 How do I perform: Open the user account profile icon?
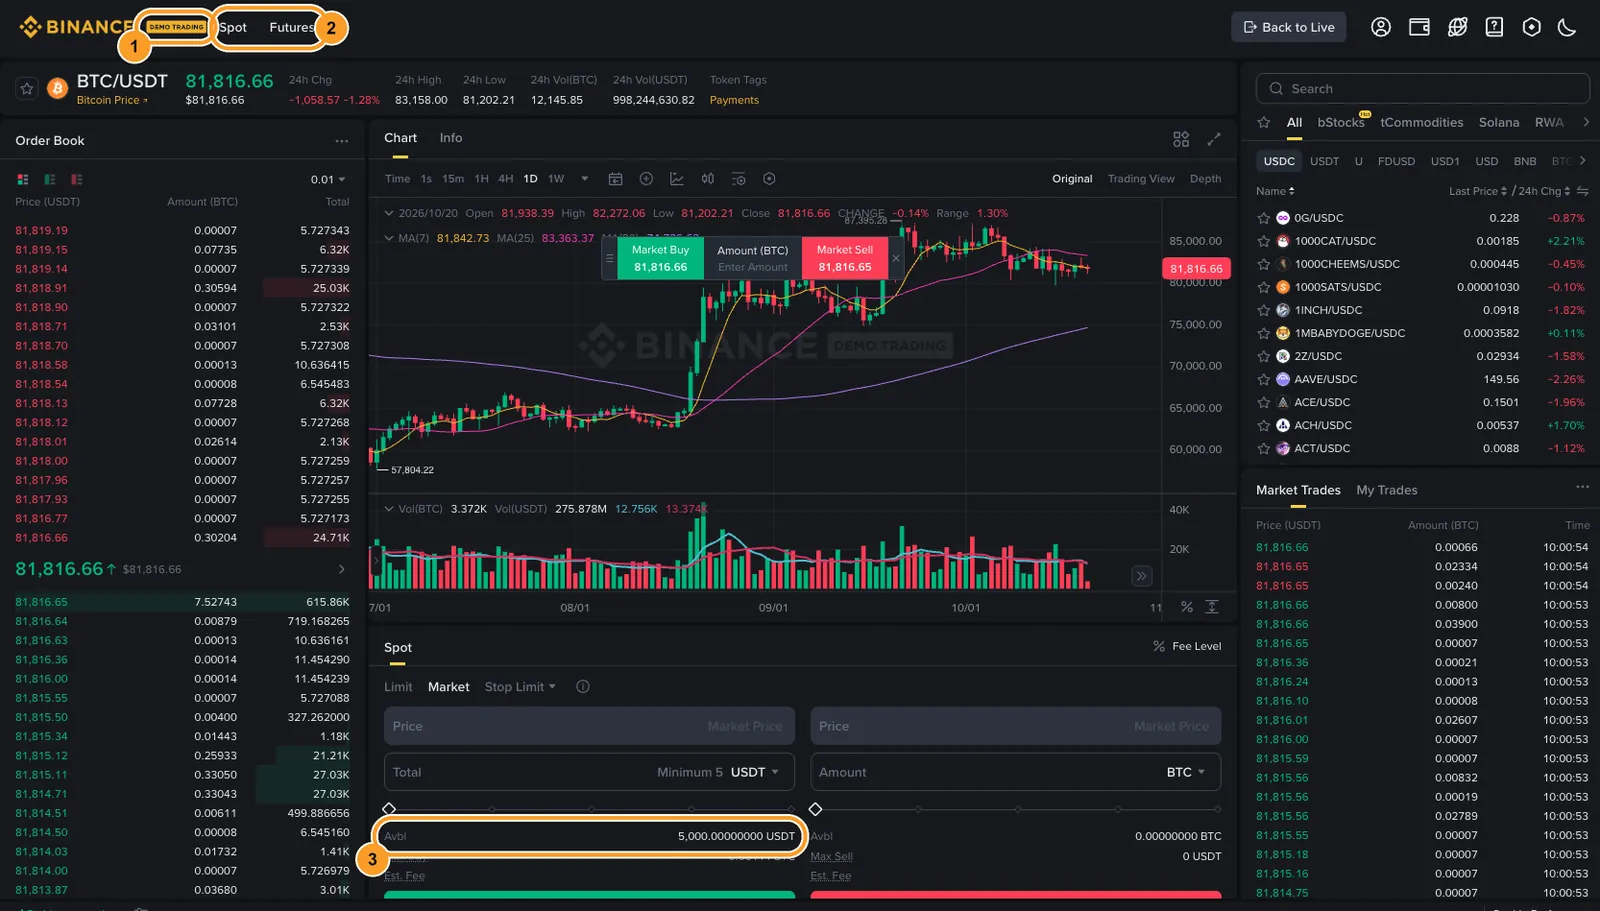tap(1381, 27)
